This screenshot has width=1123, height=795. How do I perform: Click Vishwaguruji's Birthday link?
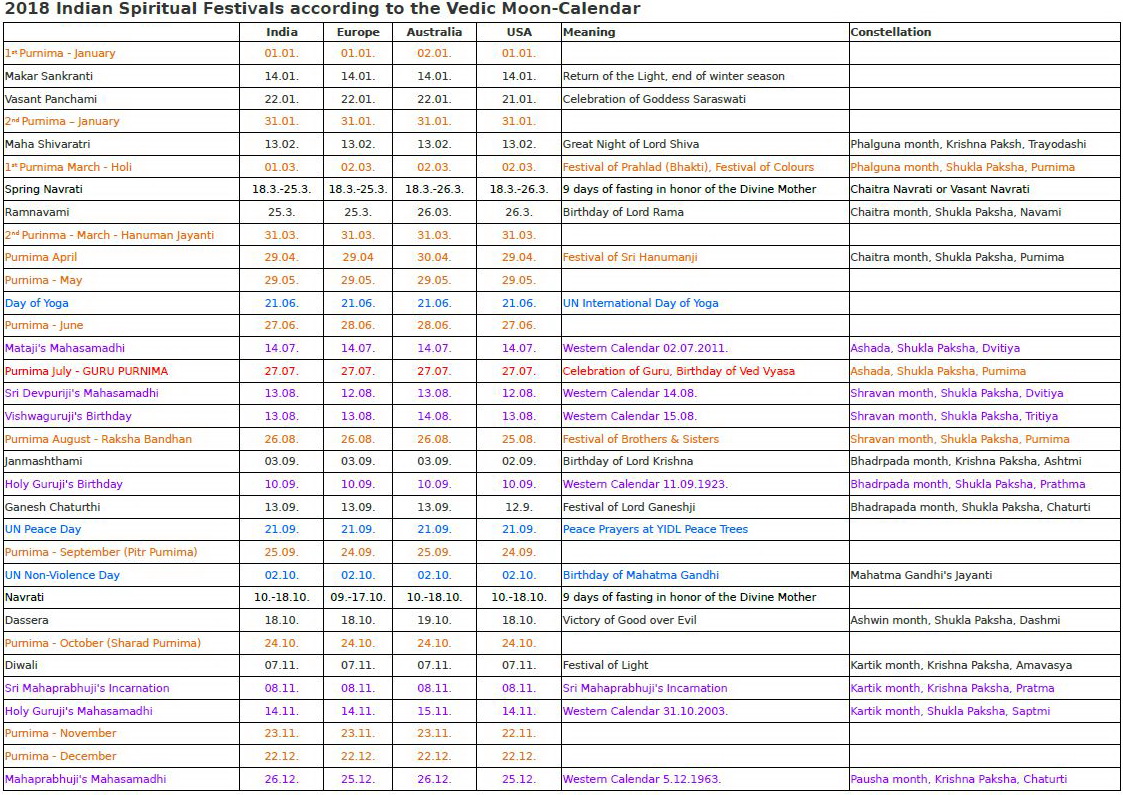[68, 416]
